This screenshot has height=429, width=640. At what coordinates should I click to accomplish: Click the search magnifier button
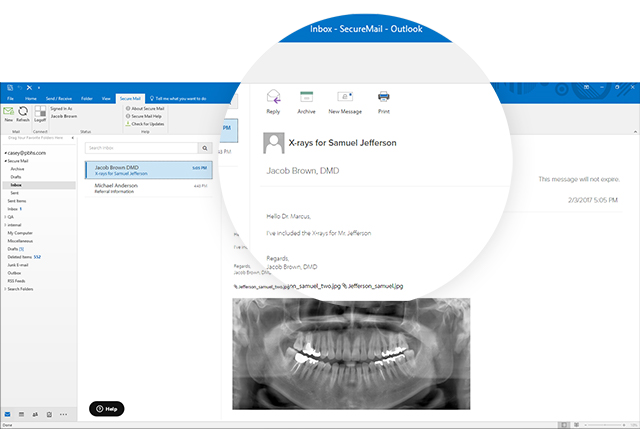(x=205, y=148)
